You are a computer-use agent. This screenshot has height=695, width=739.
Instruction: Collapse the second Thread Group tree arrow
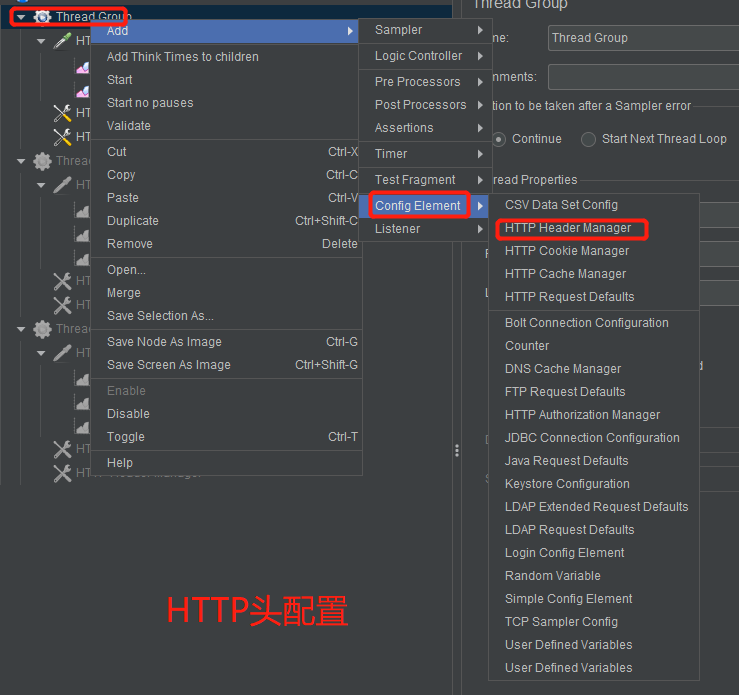pos(21,161)
